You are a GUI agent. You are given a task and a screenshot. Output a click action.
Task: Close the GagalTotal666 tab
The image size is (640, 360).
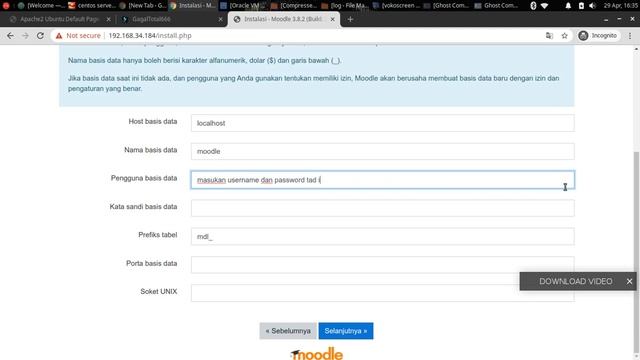(220, 19)
